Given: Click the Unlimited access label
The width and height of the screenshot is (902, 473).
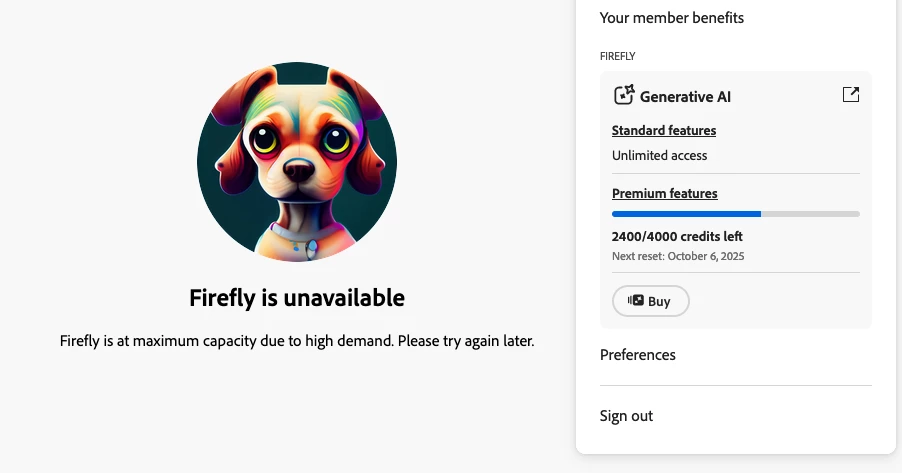Looking at the screenshot, I should click(x=659, y=155).
